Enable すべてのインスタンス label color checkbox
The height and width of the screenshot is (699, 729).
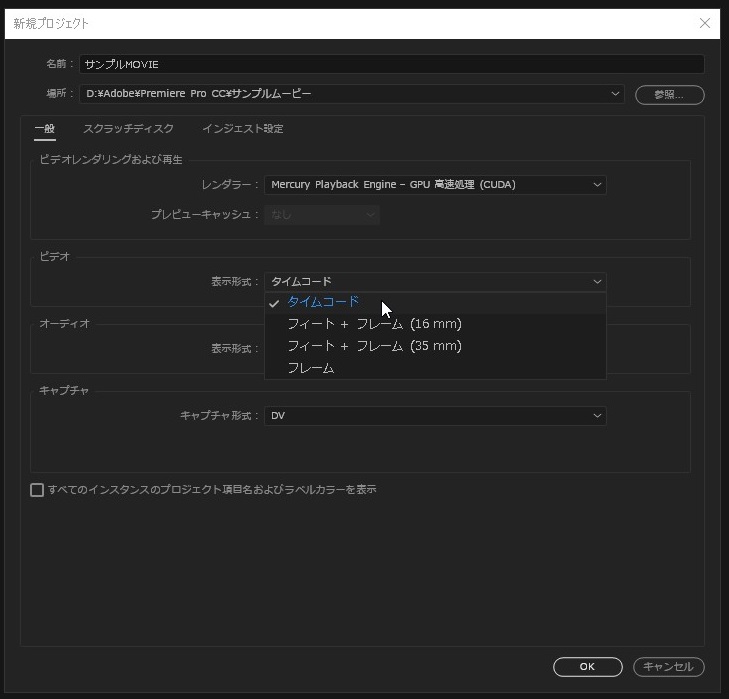coord(37,490)
